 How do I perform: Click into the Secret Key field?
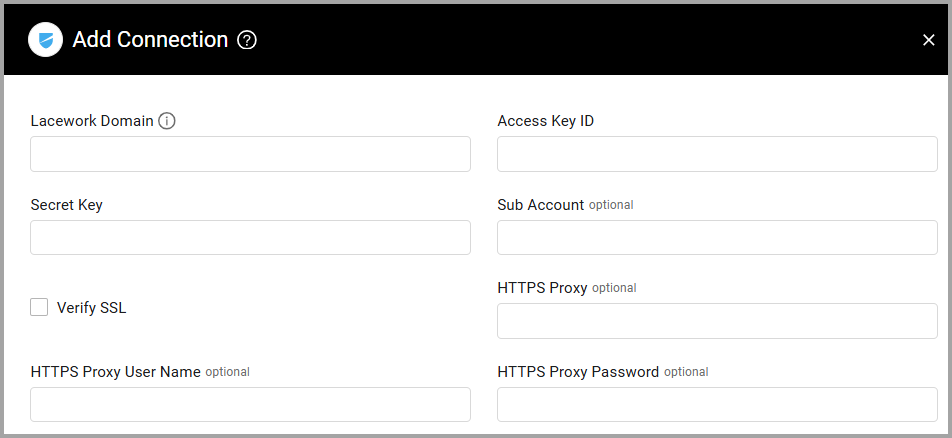tap(250, 238)
